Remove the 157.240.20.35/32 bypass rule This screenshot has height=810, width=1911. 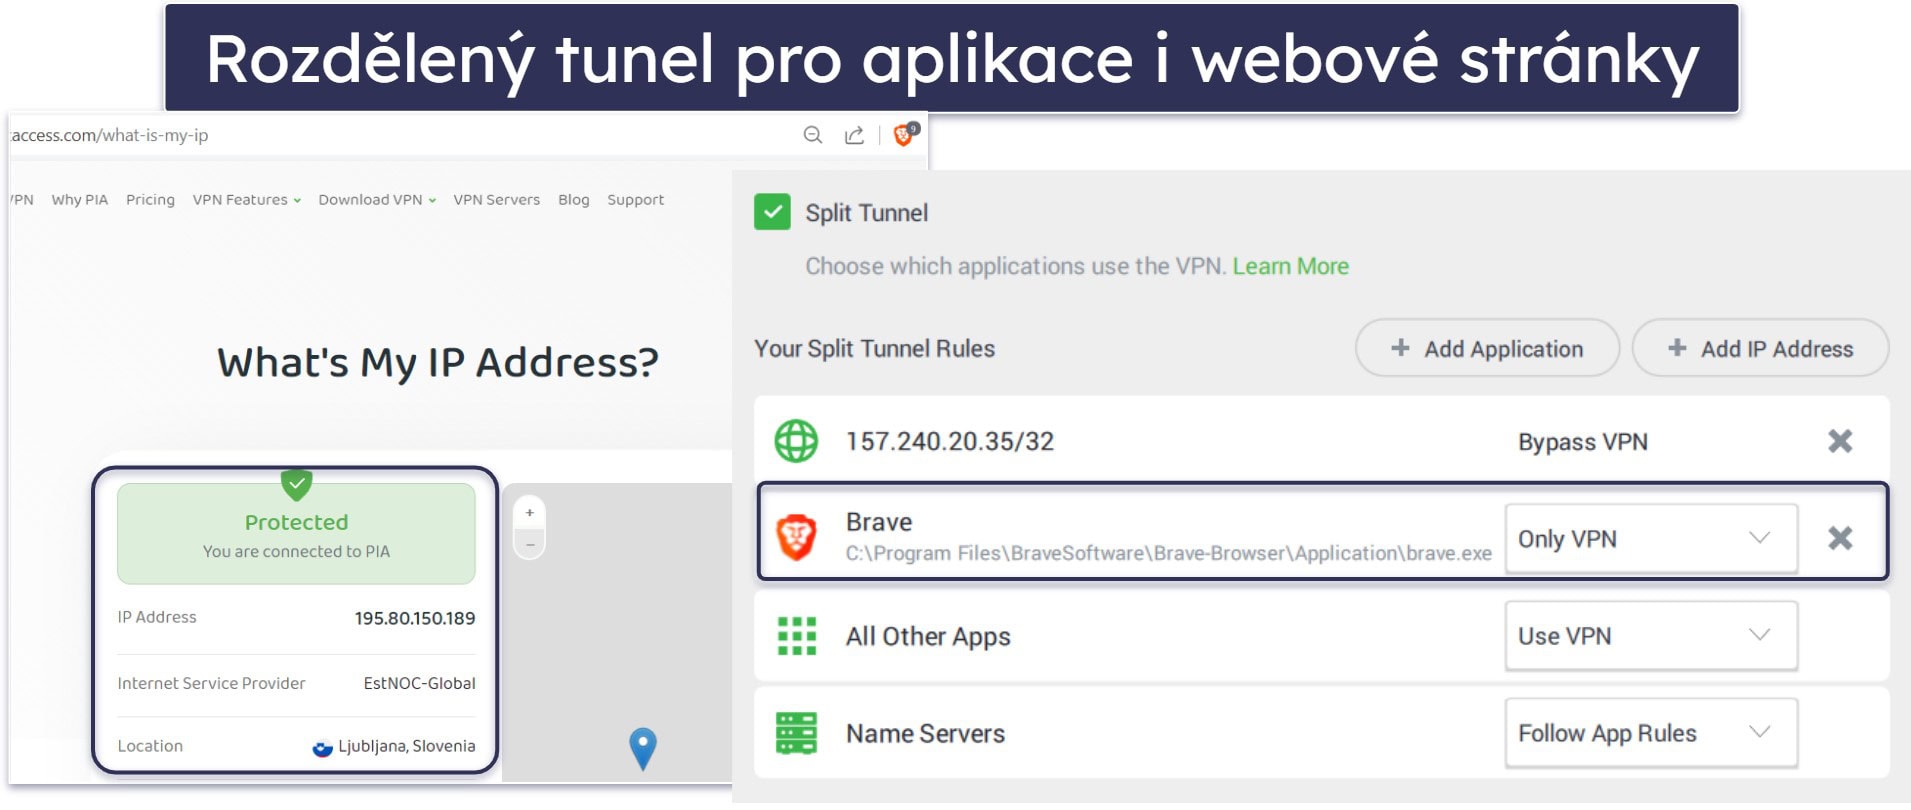(1840, 441)
